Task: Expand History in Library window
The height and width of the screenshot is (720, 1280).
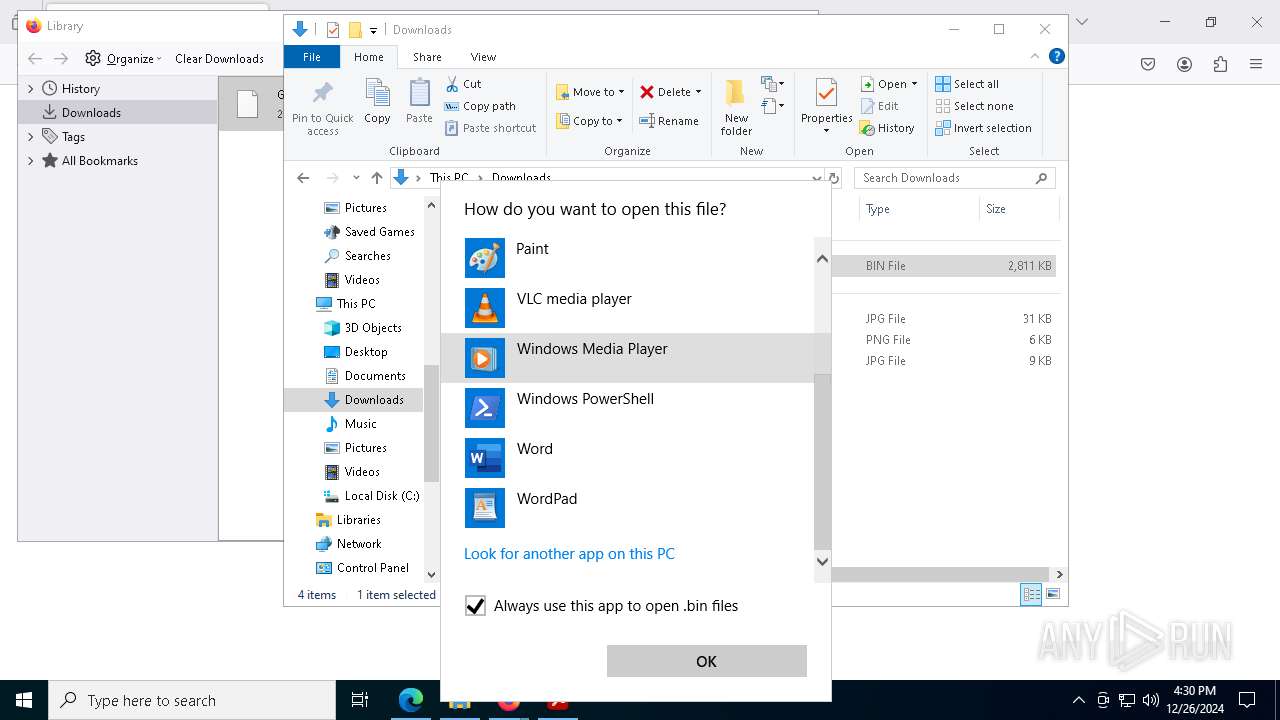Action: click(x=31, y=89)
